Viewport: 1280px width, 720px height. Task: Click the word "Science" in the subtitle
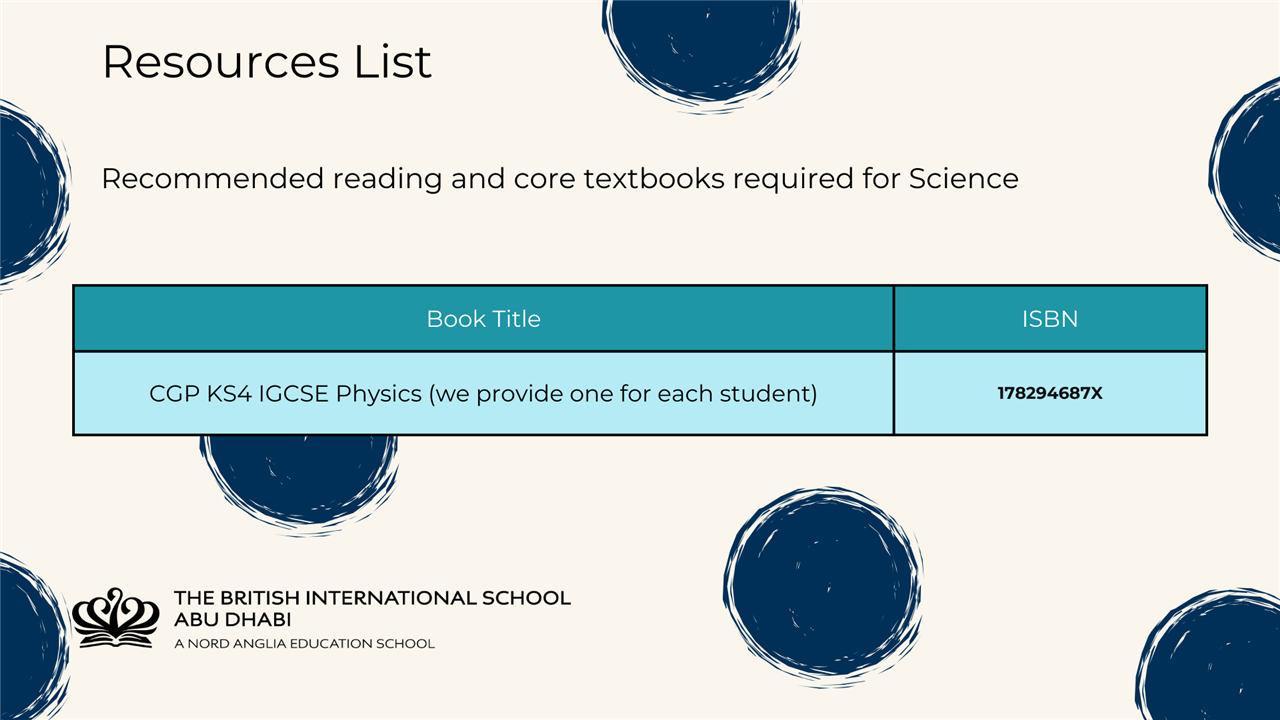tap(963, 179)
